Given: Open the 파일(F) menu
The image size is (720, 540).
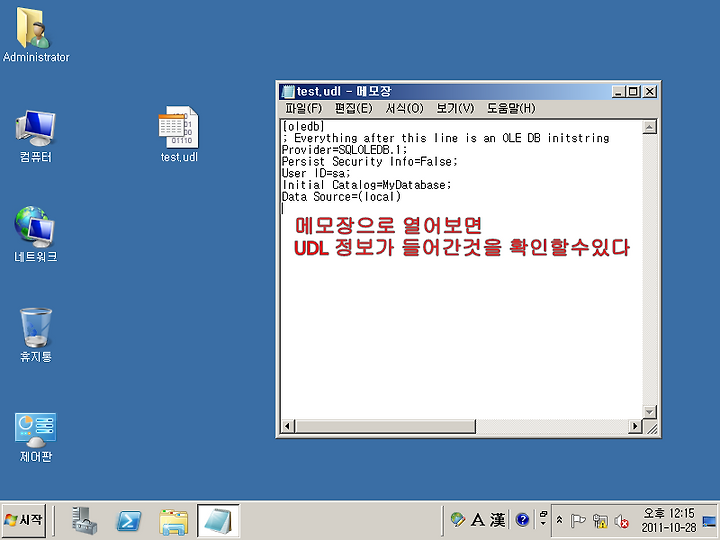Looking at the screenshot, I should coord(304,108).
